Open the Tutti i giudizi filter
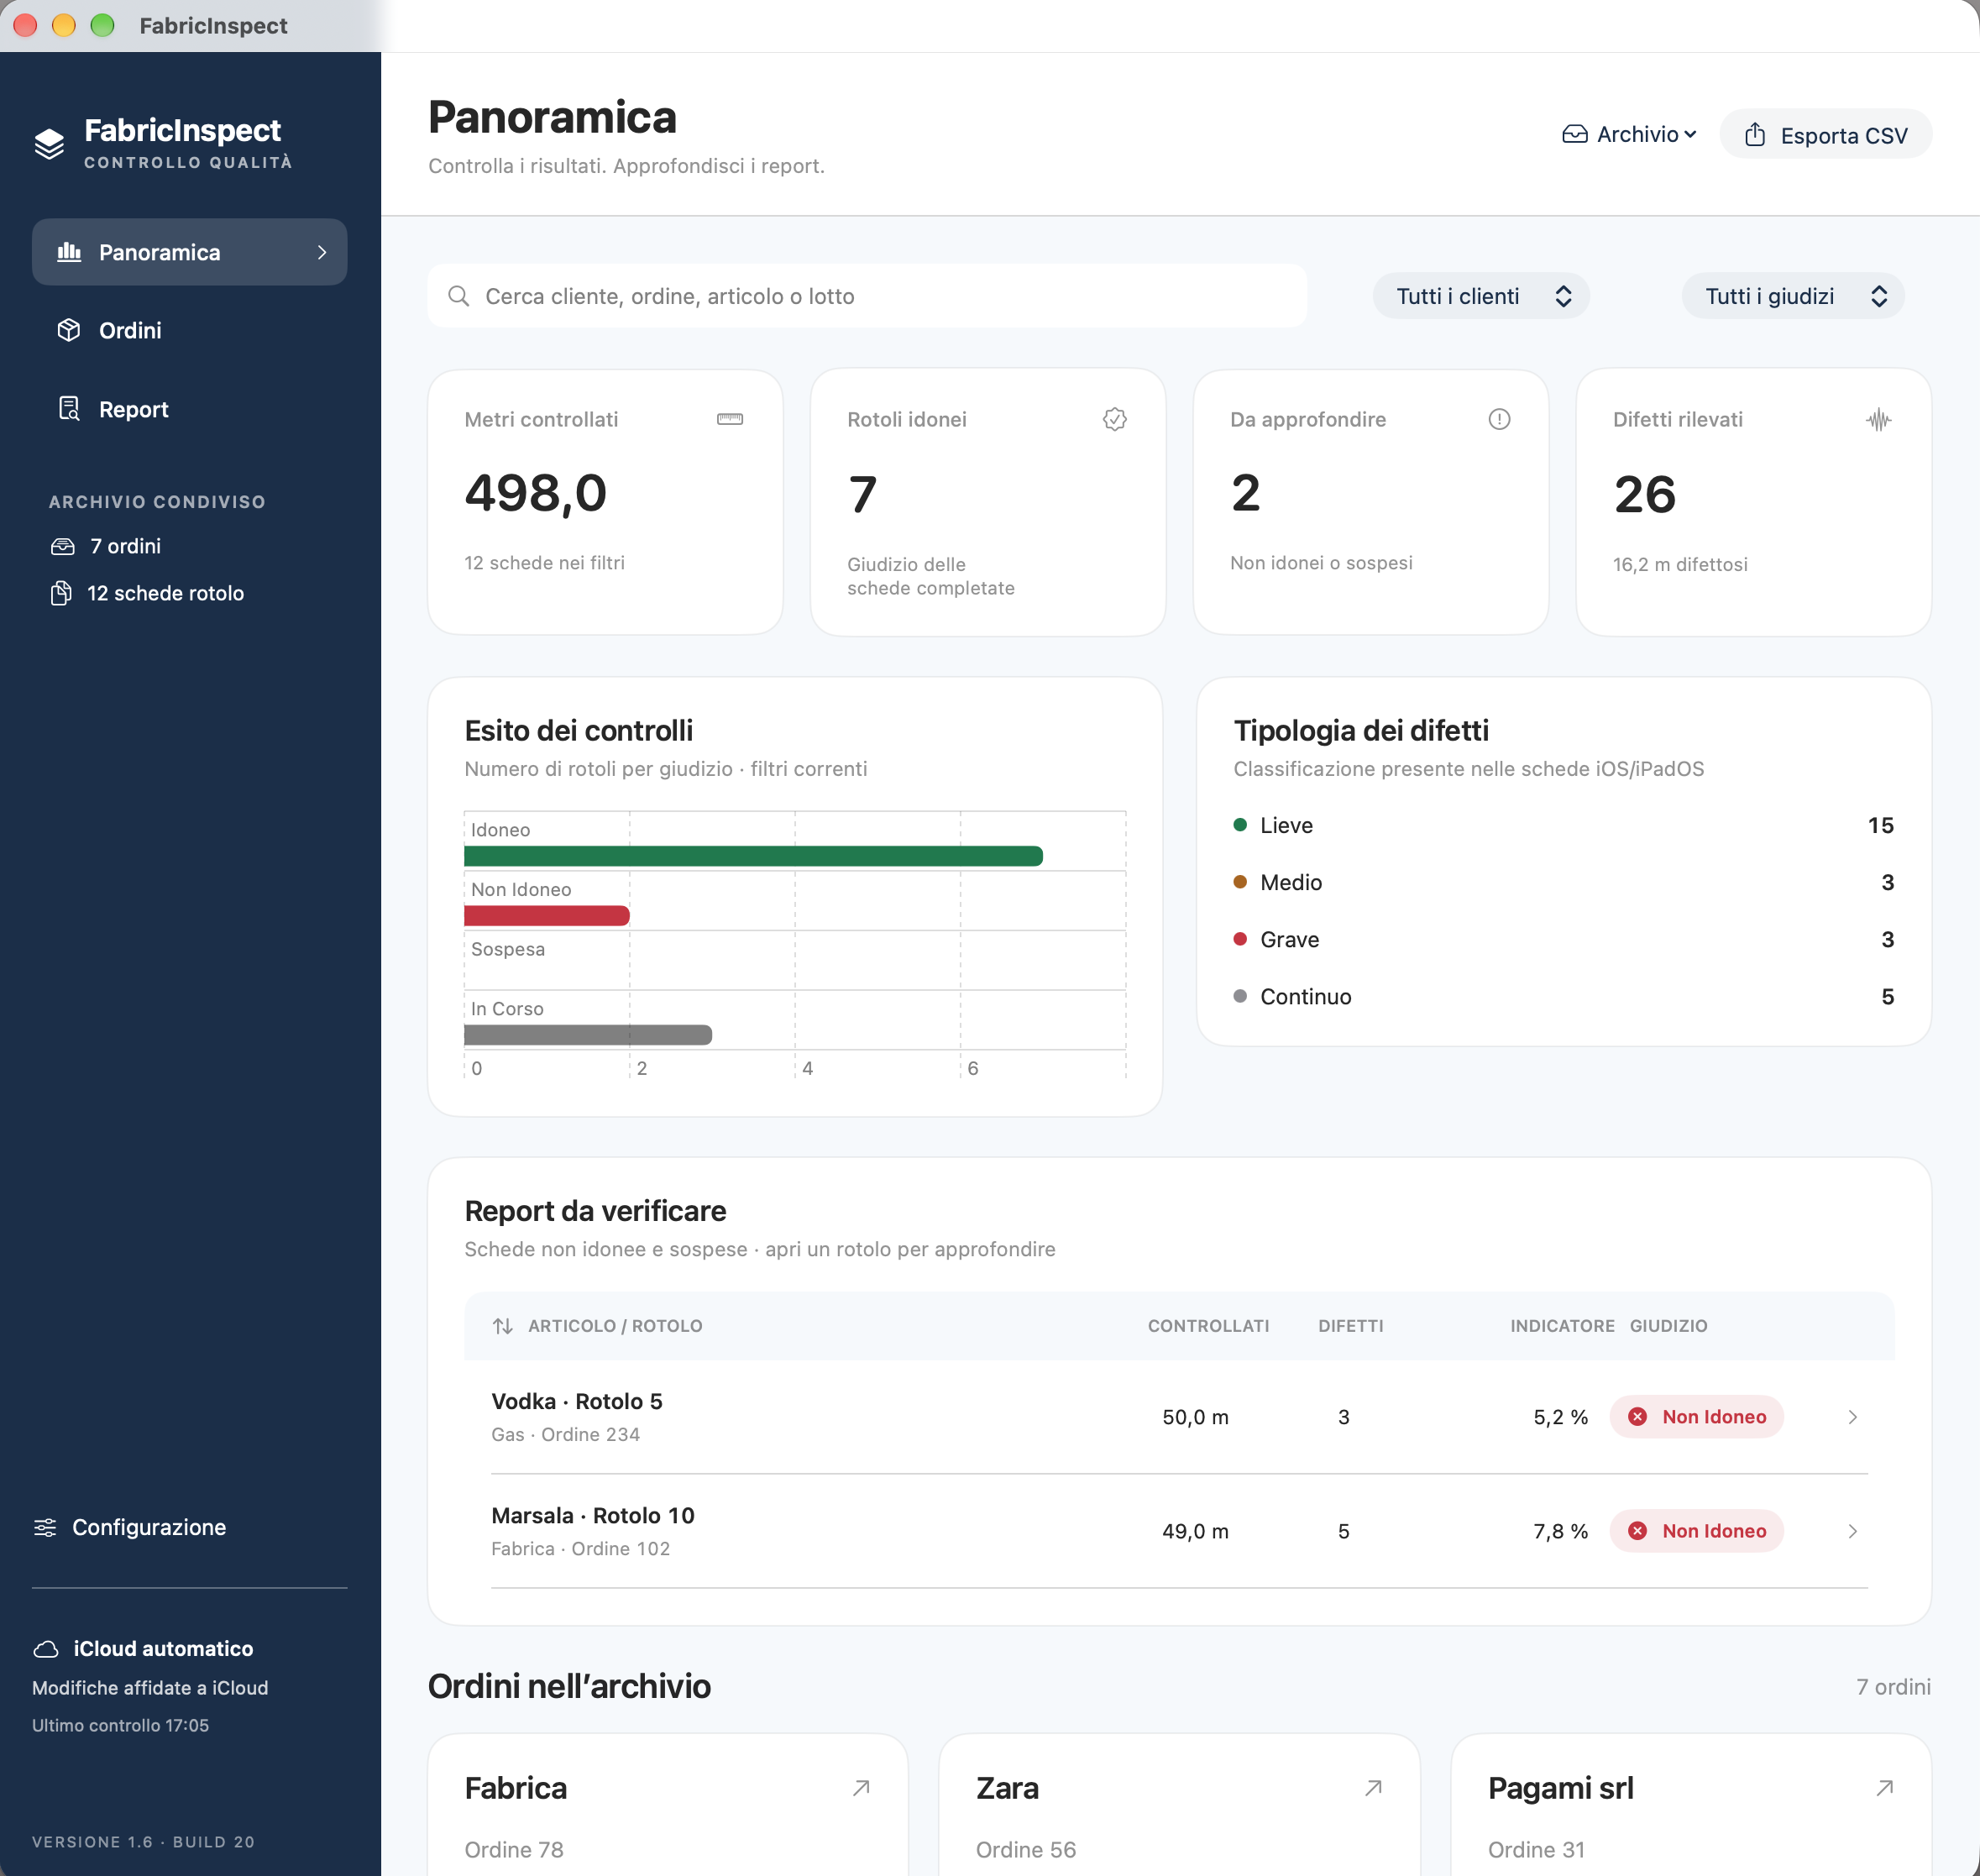The image size is (1980, 1876). [1792, 296]
